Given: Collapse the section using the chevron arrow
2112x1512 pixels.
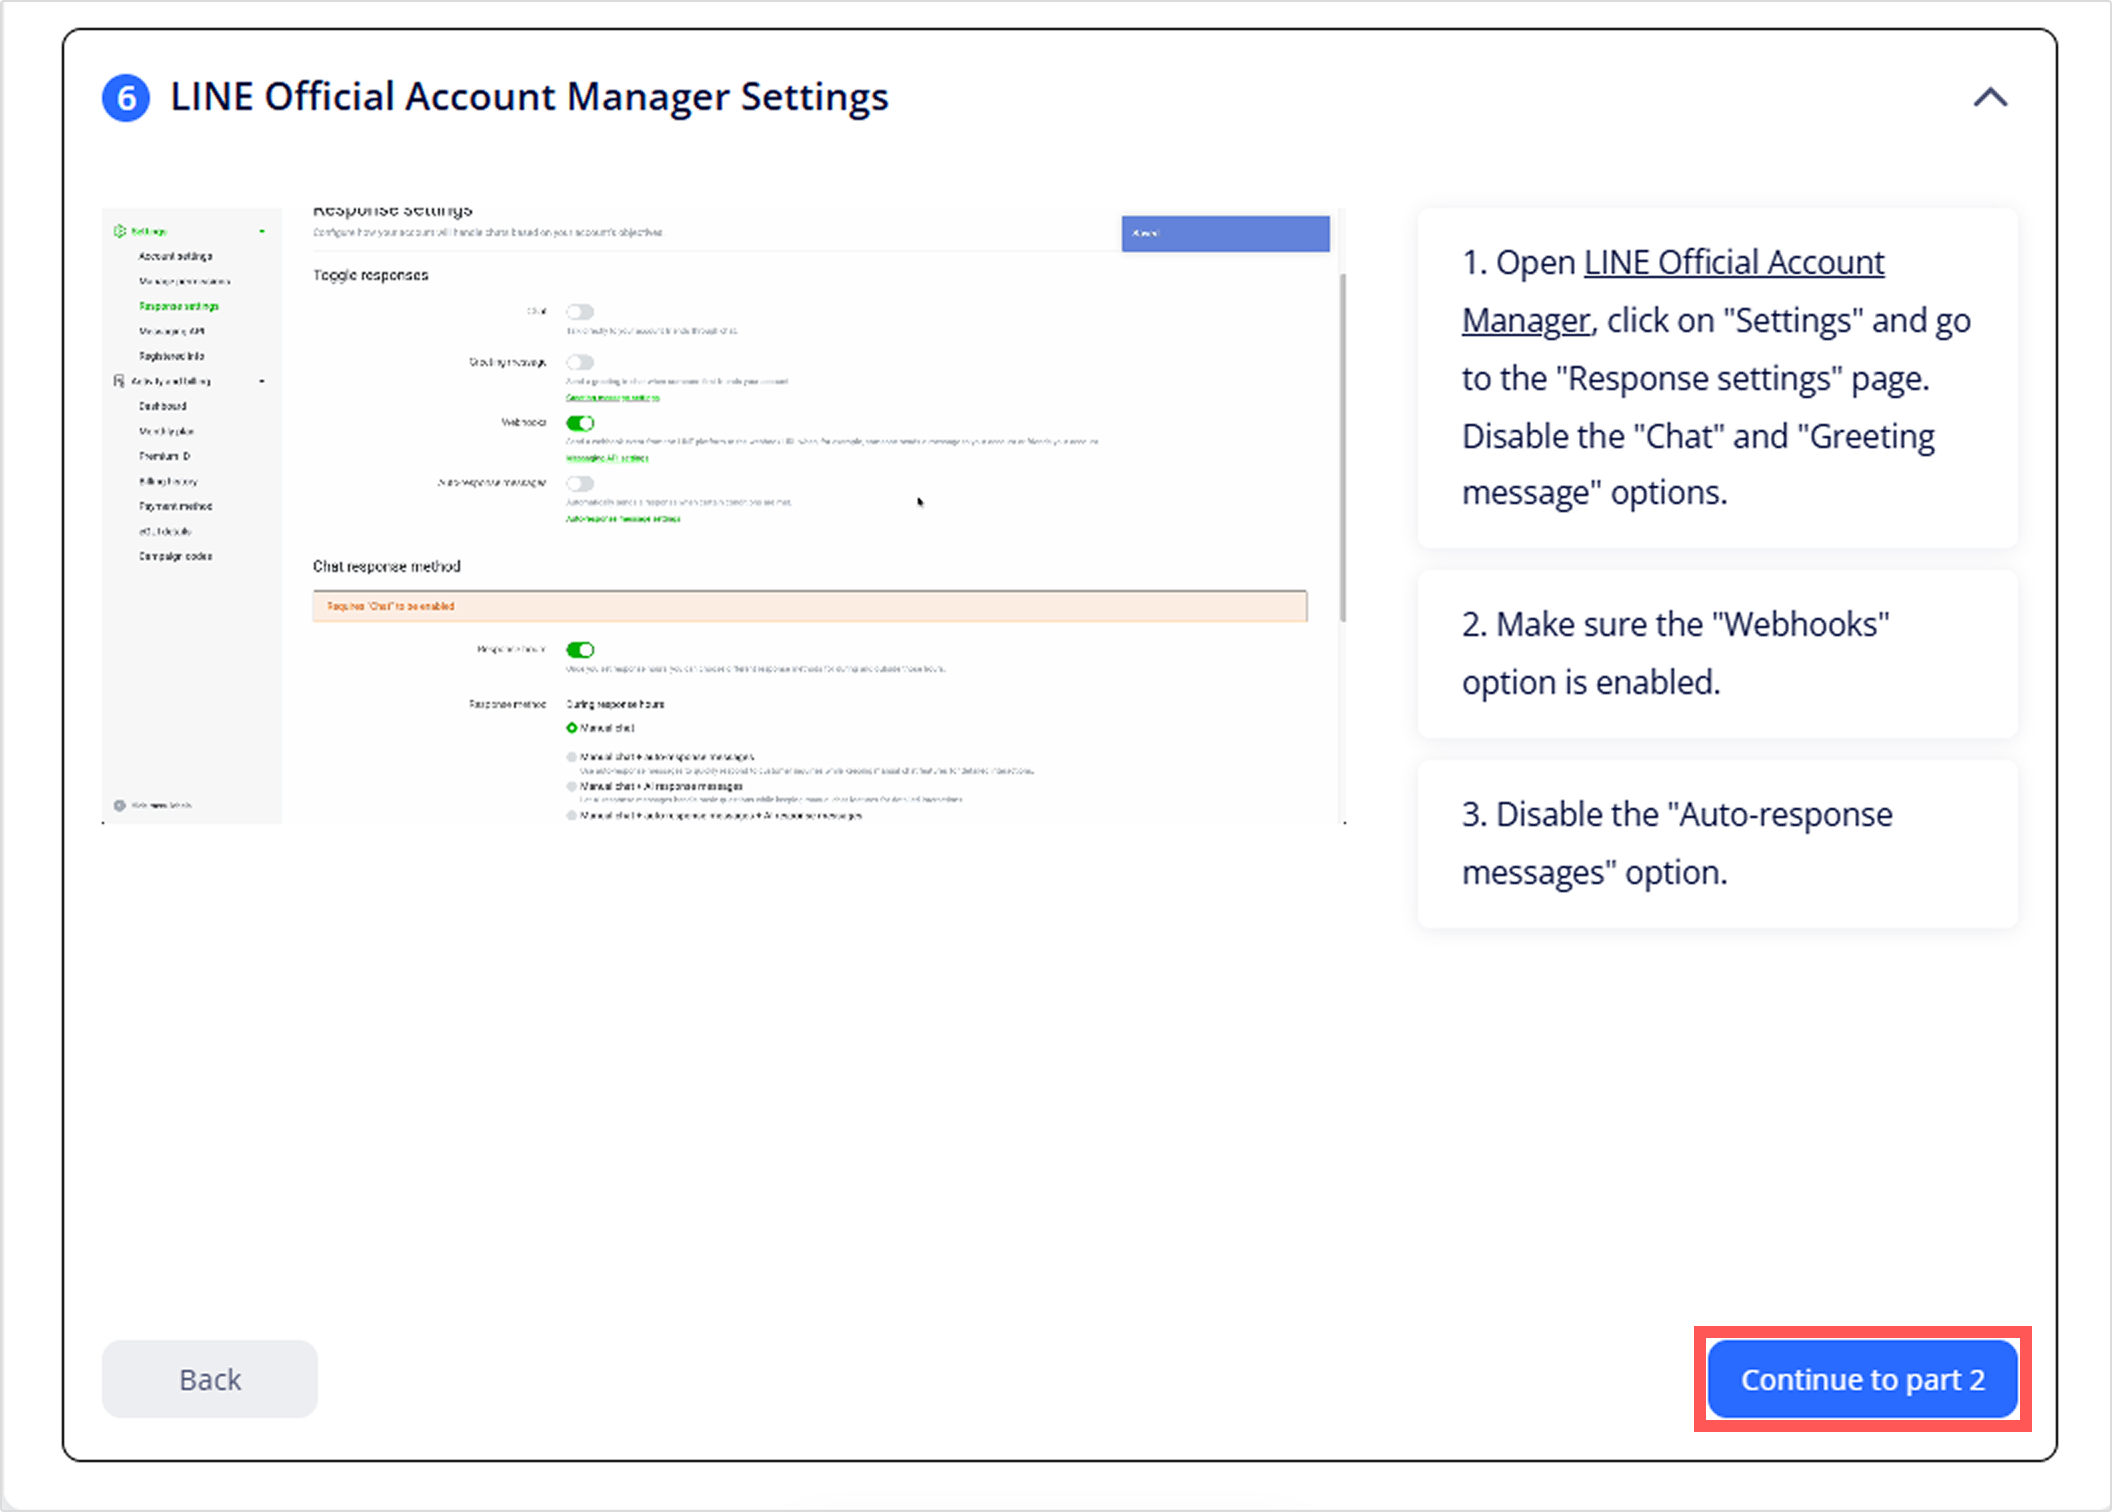Looking at the screenshot, I should [1990, 97].
